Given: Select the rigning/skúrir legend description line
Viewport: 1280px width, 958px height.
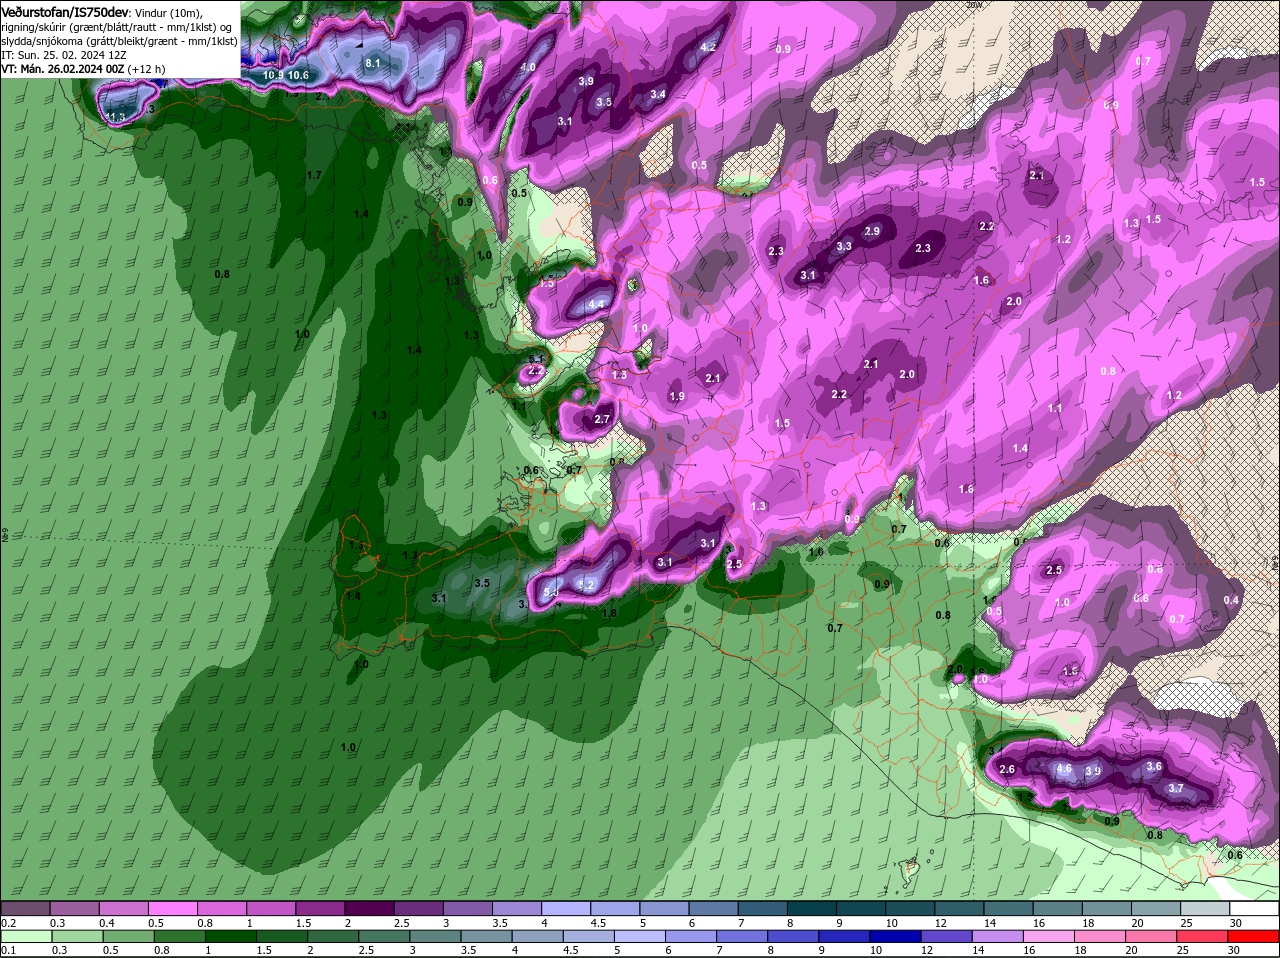Looking at the screenshot, I should click(x=117, y=27).
